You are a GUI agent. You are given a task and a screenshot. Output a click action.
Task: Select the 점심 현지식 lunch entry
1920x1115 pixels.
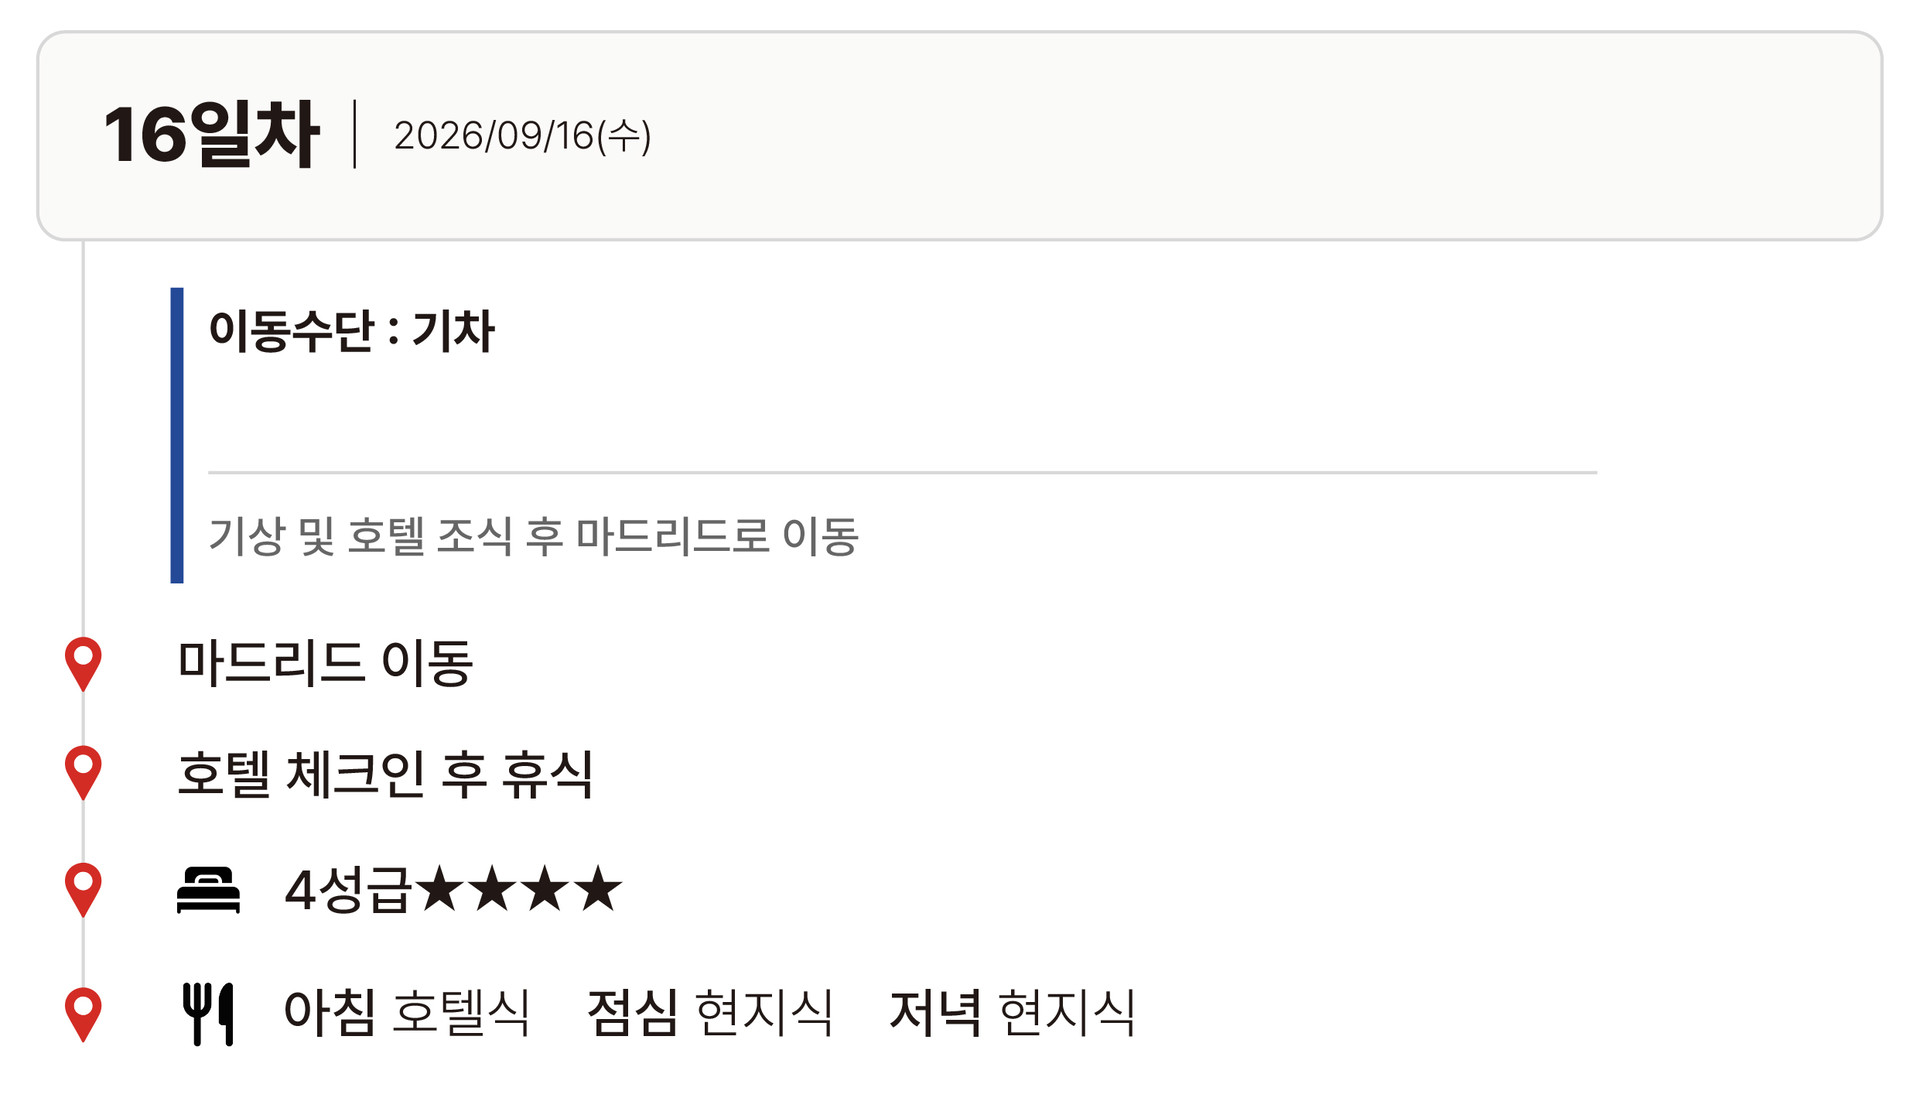[x=710, y=1012]
